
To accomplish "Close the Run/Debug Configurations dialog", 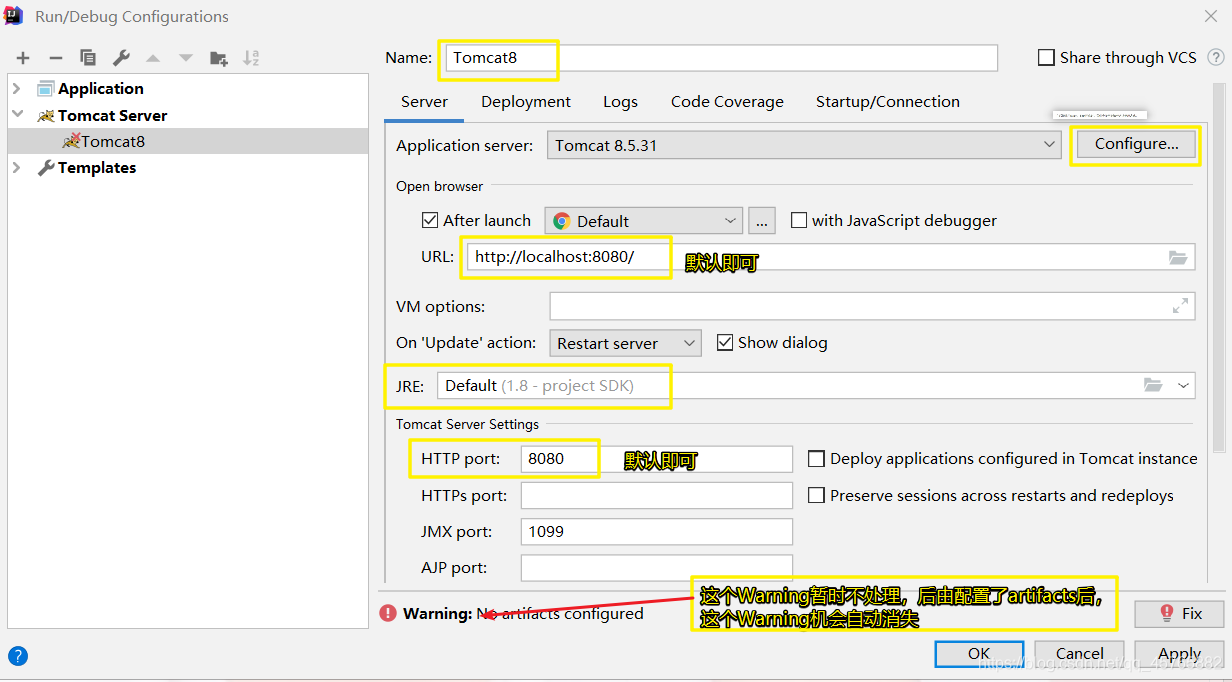I will 1211,16.
